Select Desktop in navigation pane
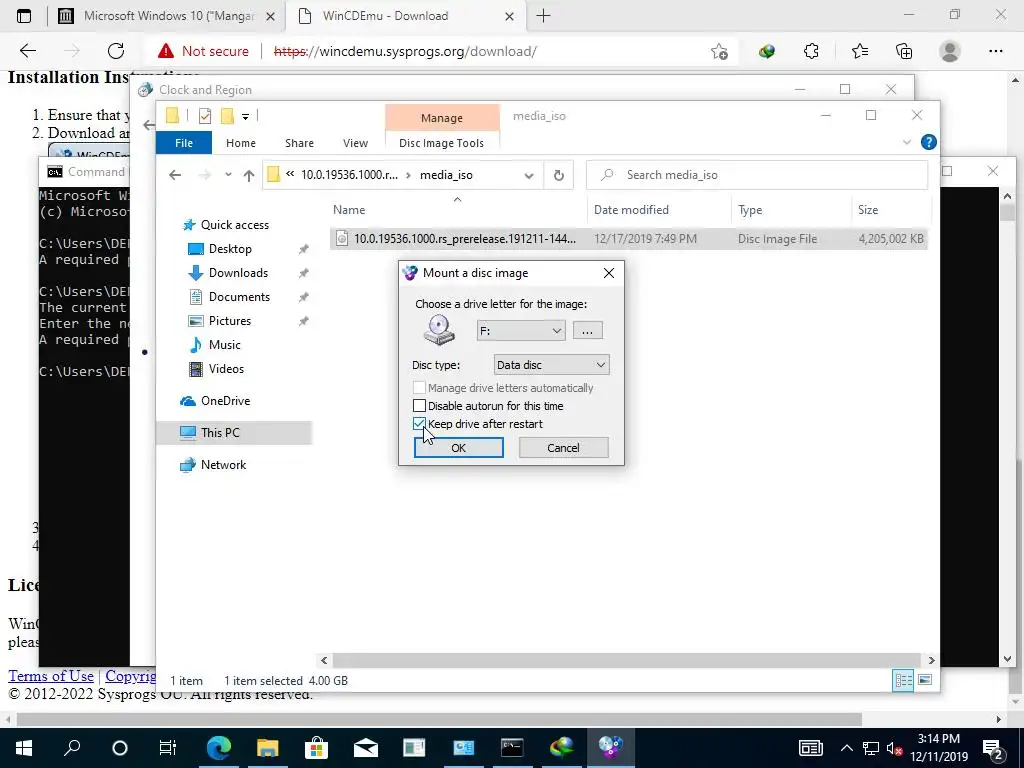This screenshot has height=768, width=1024. pyautogui.click(x=230, y=249)
